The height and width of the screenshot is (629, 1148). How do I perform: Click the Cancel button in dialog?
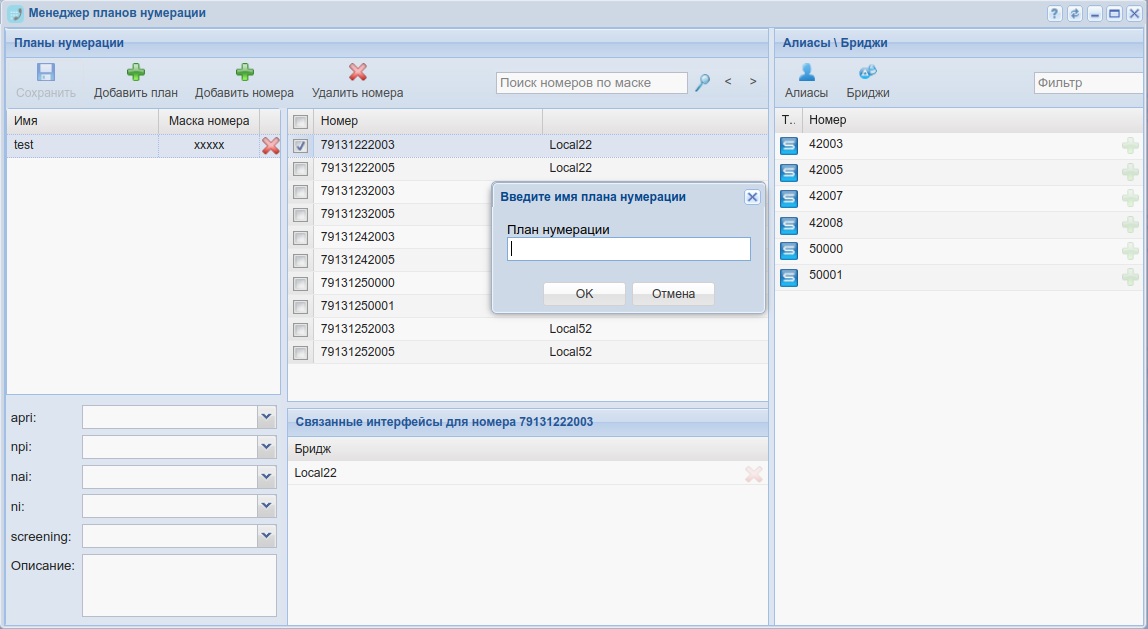[x=673, y=294]
